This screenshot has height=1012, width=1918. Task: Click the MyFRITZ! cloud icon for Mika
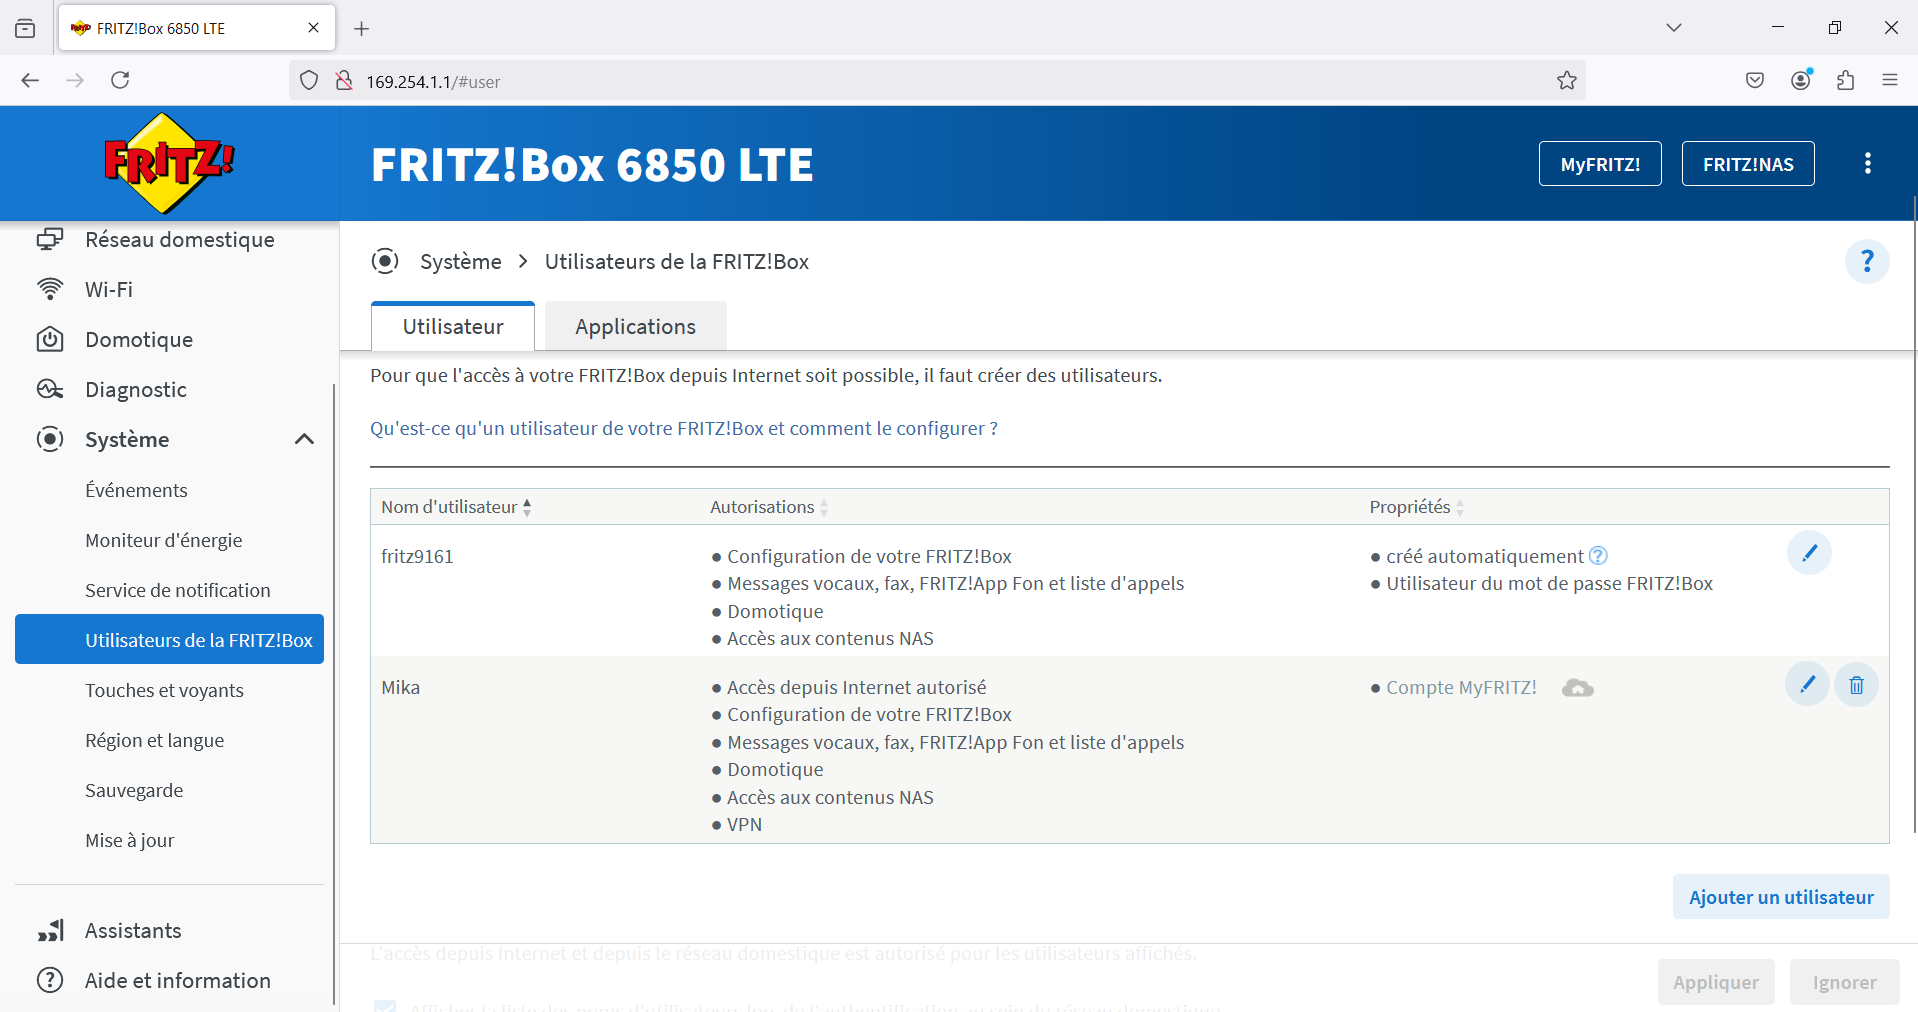1577,688
